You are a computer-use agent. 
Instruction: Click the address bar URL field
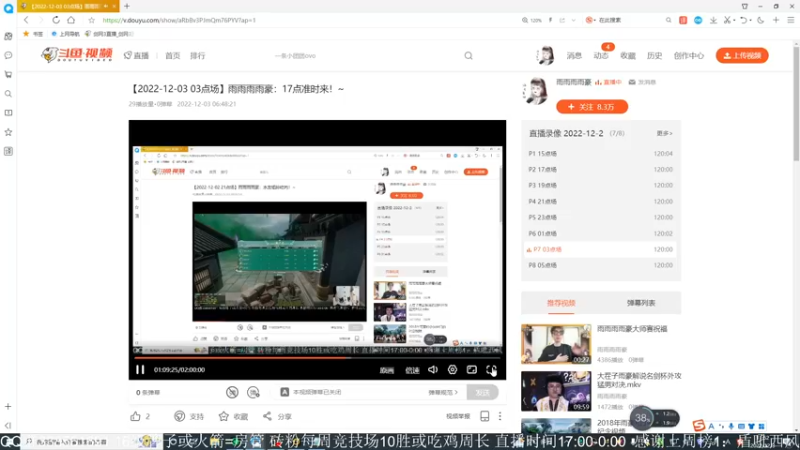tap(306, 20)
